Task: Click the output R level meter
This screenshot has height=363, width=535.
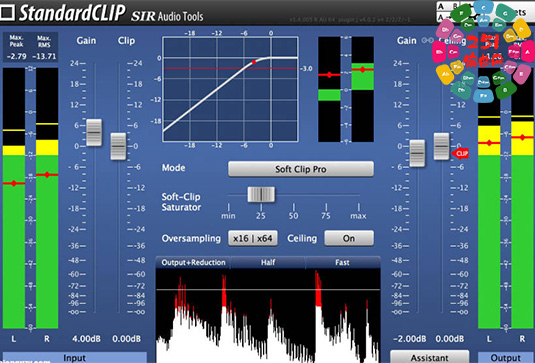Action: point(522,198)
